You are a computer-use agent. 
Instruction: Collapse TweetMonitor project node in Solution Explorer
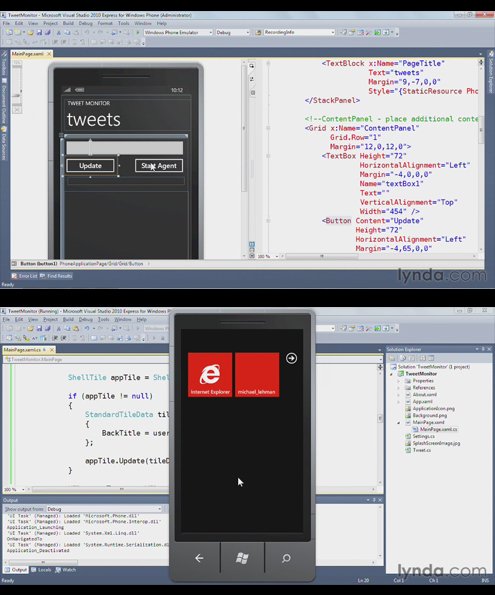[x=392, y=374]
